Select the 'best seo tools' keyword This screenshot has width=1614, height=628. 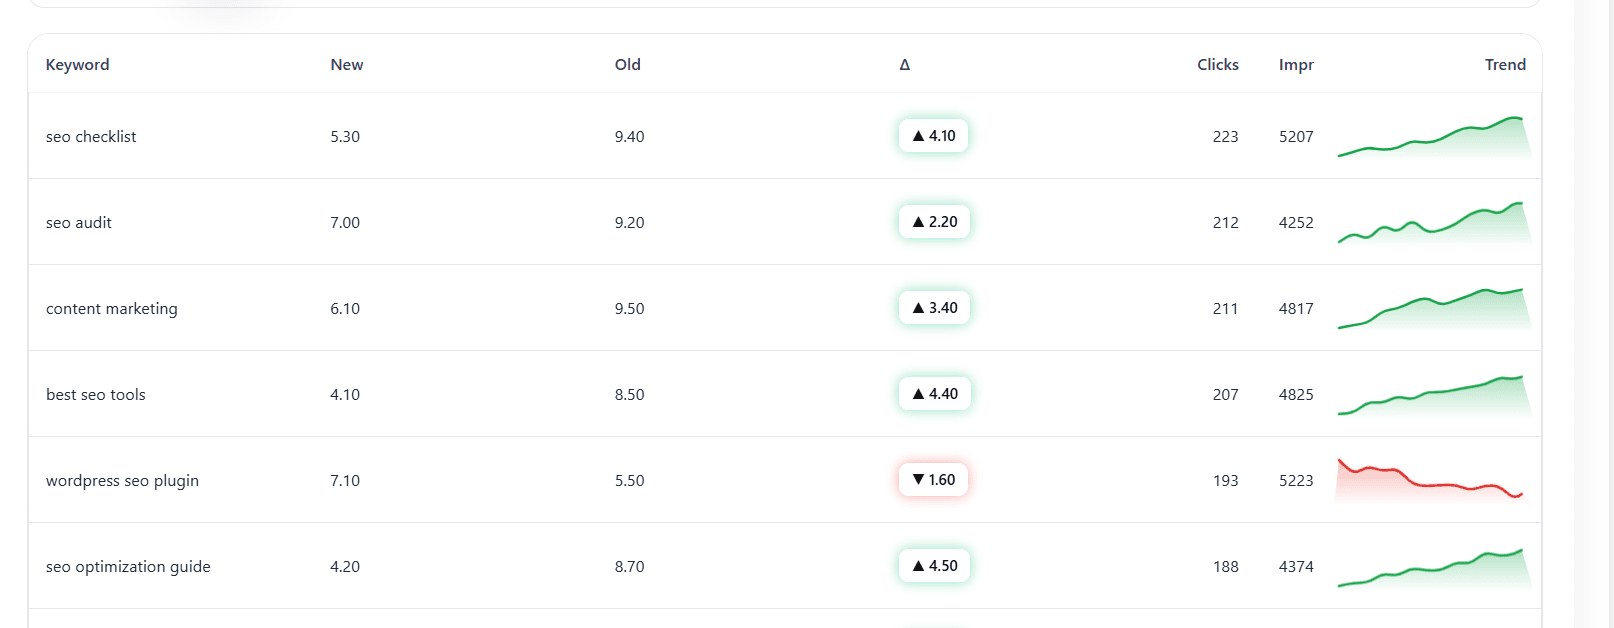(x=96, y=395)
